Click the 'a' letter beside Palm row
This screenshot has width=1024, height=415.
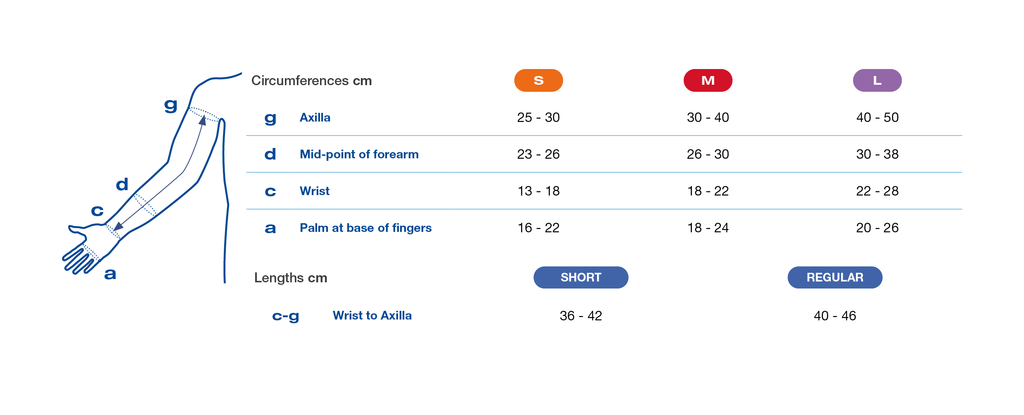point(270,228)
